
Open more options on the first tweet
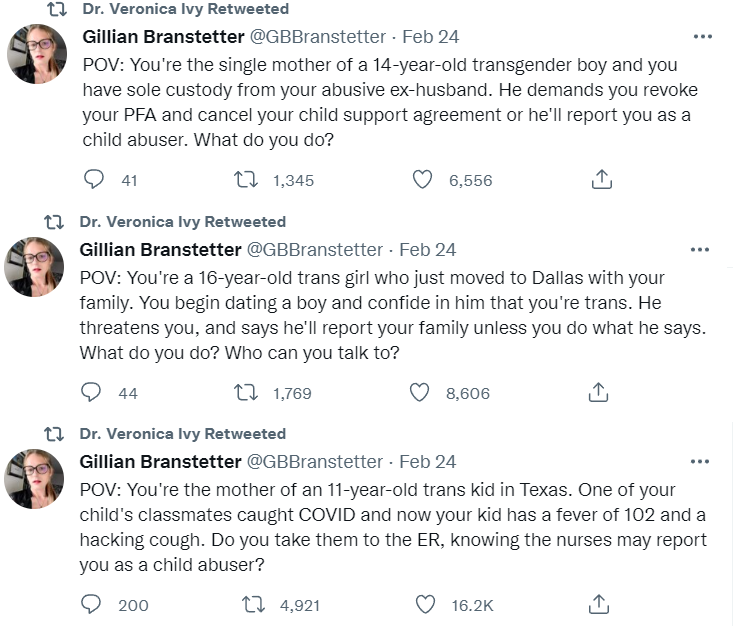point(703,36)
